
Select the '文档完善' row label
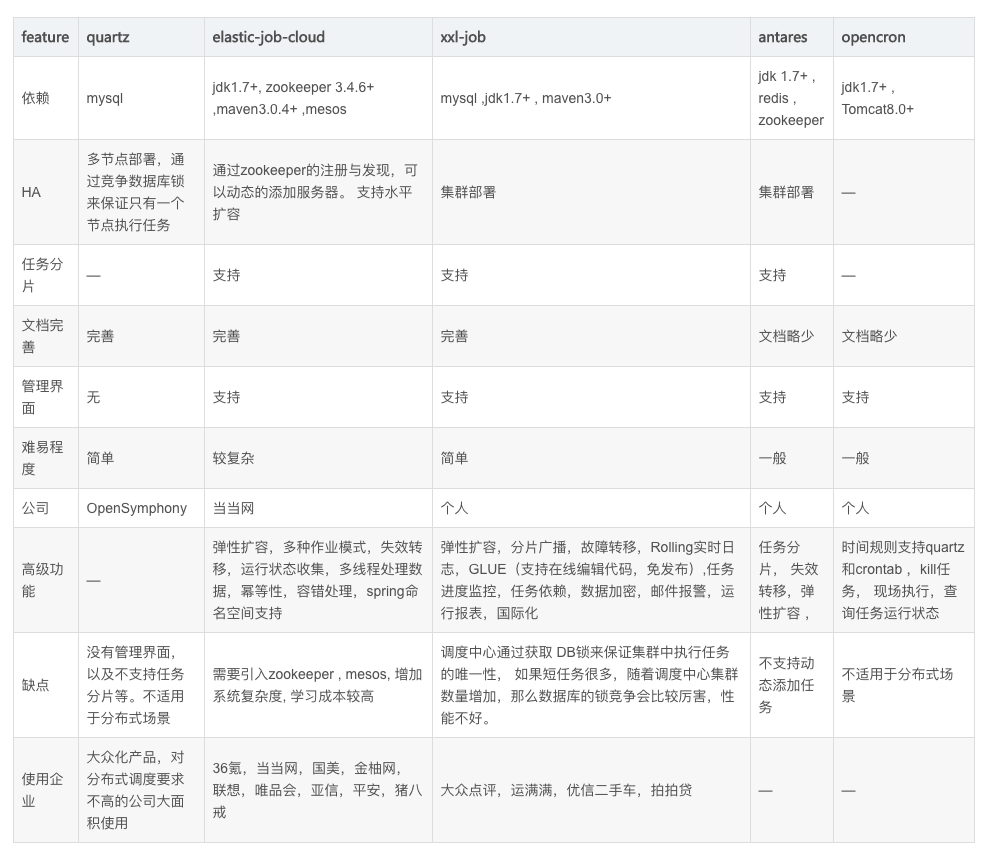[46, 336]
